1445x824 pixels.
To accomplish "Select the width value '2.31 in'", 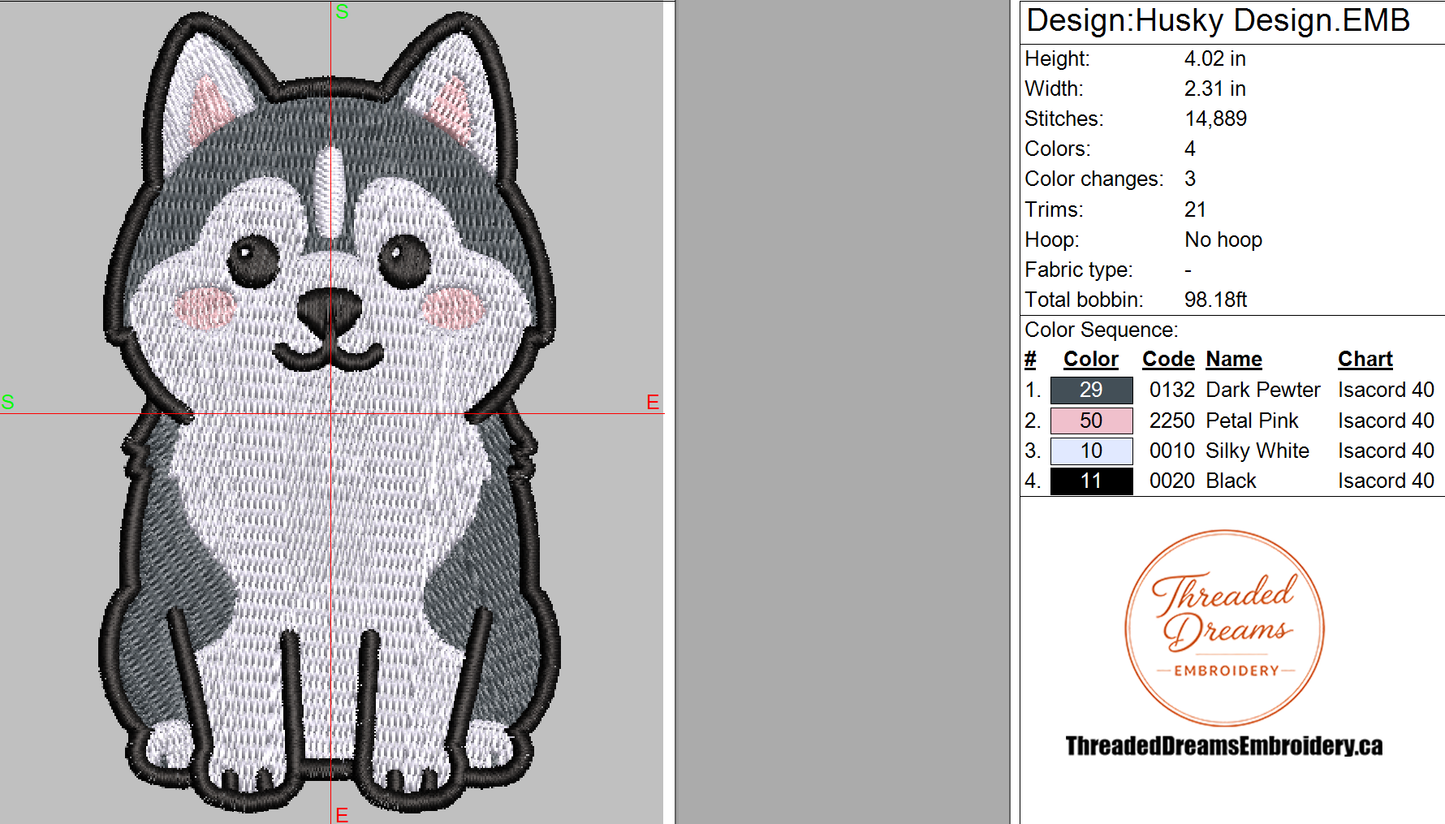I will [1215, 89].
